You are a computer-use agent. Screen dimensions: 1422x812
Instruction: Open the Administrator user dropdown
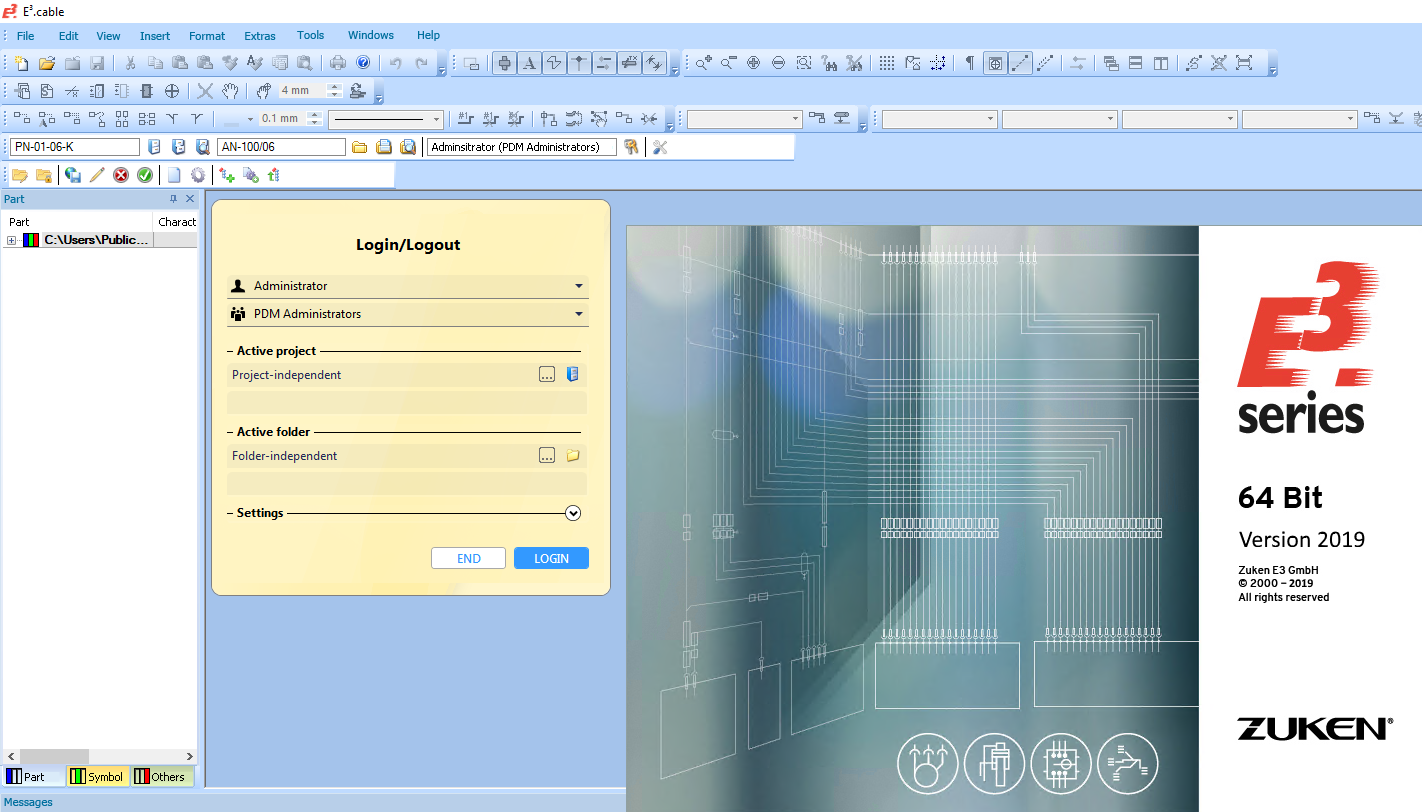[578, 286]
